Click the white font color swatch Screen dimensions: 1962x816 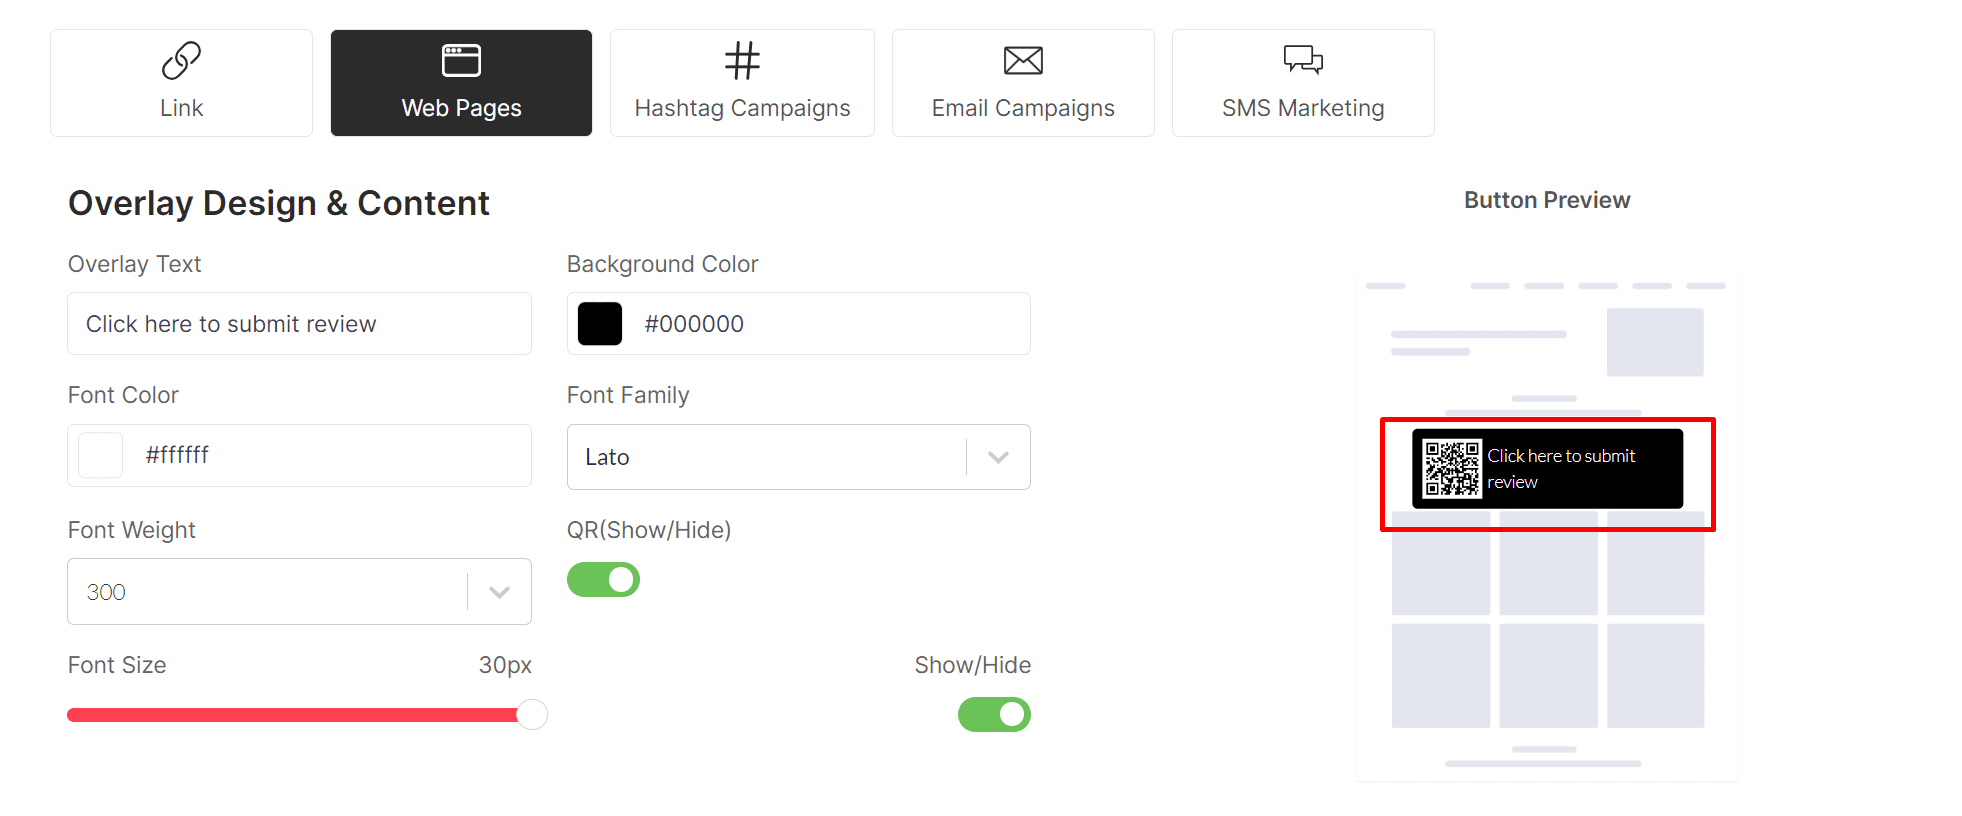[101, 455]
